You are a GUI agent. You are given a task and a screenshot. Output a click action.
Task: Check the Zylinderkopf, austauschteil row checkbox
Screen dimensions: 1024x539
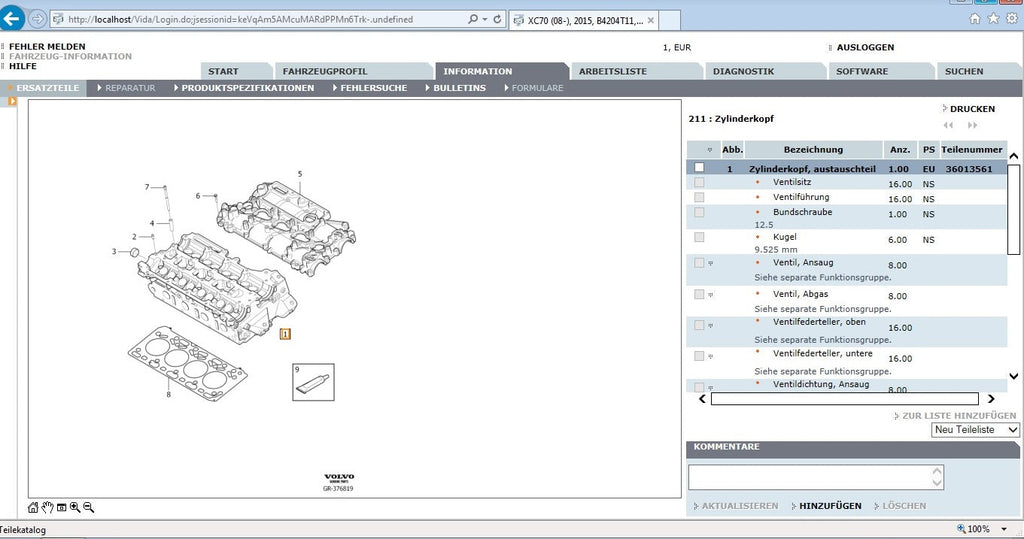[x=699, y=168]
